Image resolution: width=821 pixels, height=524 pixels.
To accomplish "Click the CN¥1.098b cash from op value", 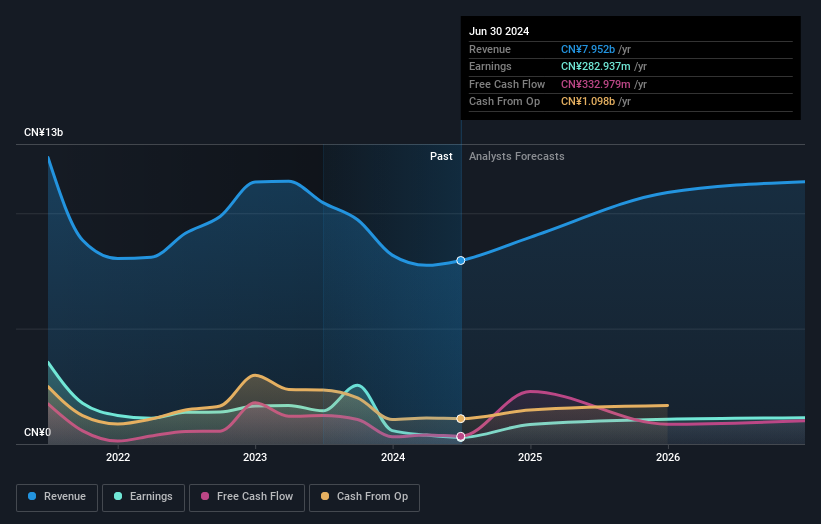I will tap(588, 102).
